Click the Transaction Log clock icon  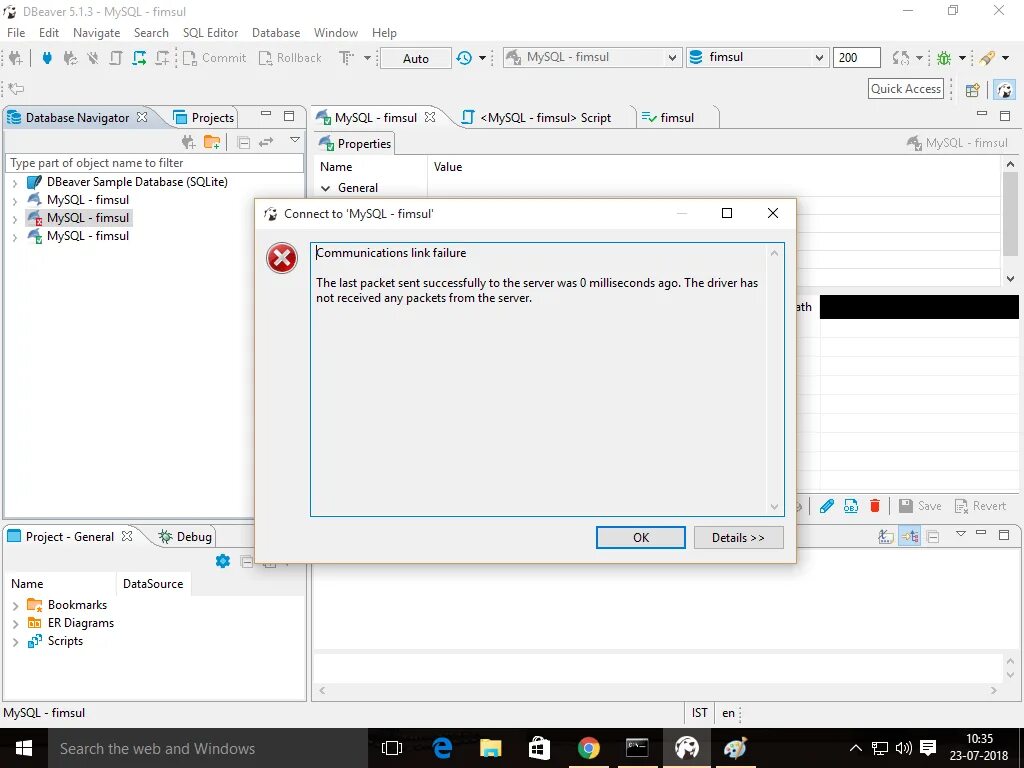coord(464,57)
